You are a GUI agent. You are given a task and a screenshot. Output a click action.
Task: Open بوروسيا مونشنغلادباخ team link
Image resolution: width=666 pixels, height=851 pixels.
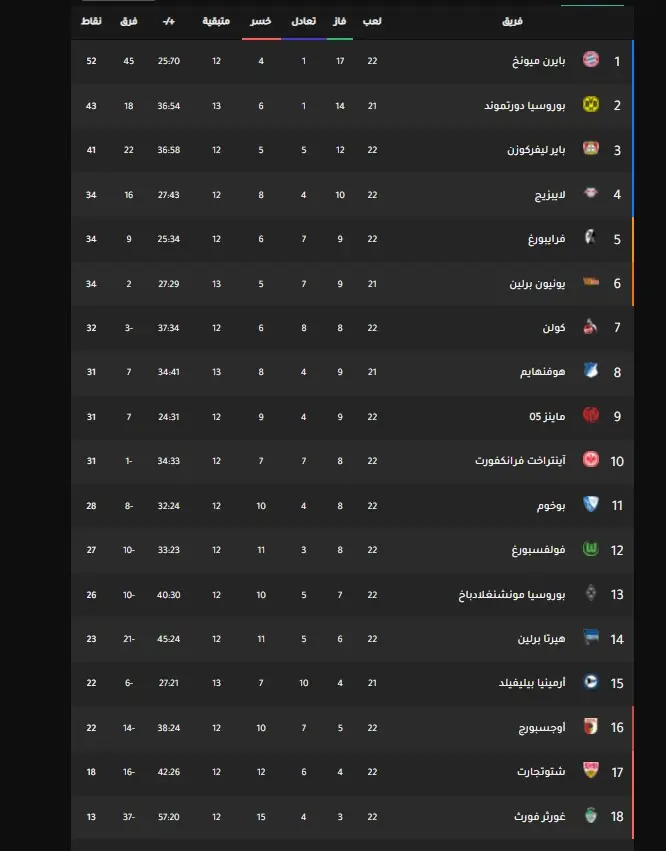point(512,595)
